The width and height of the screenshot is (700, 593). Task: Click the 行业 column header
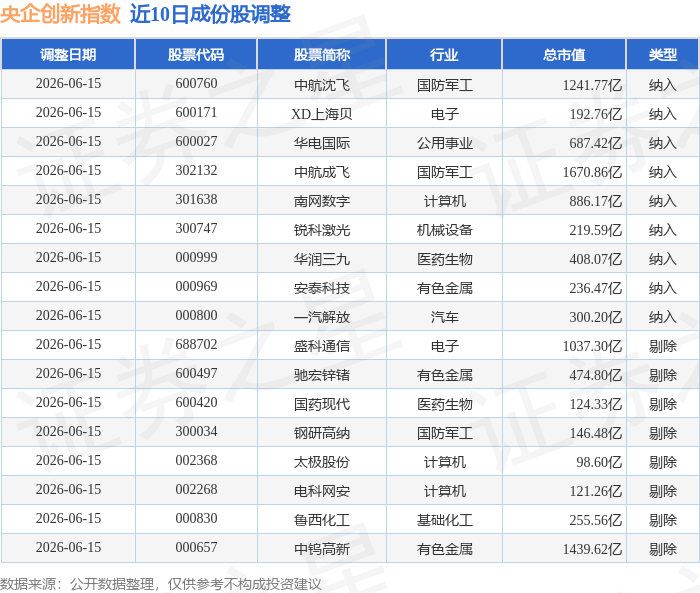[444, 54]
